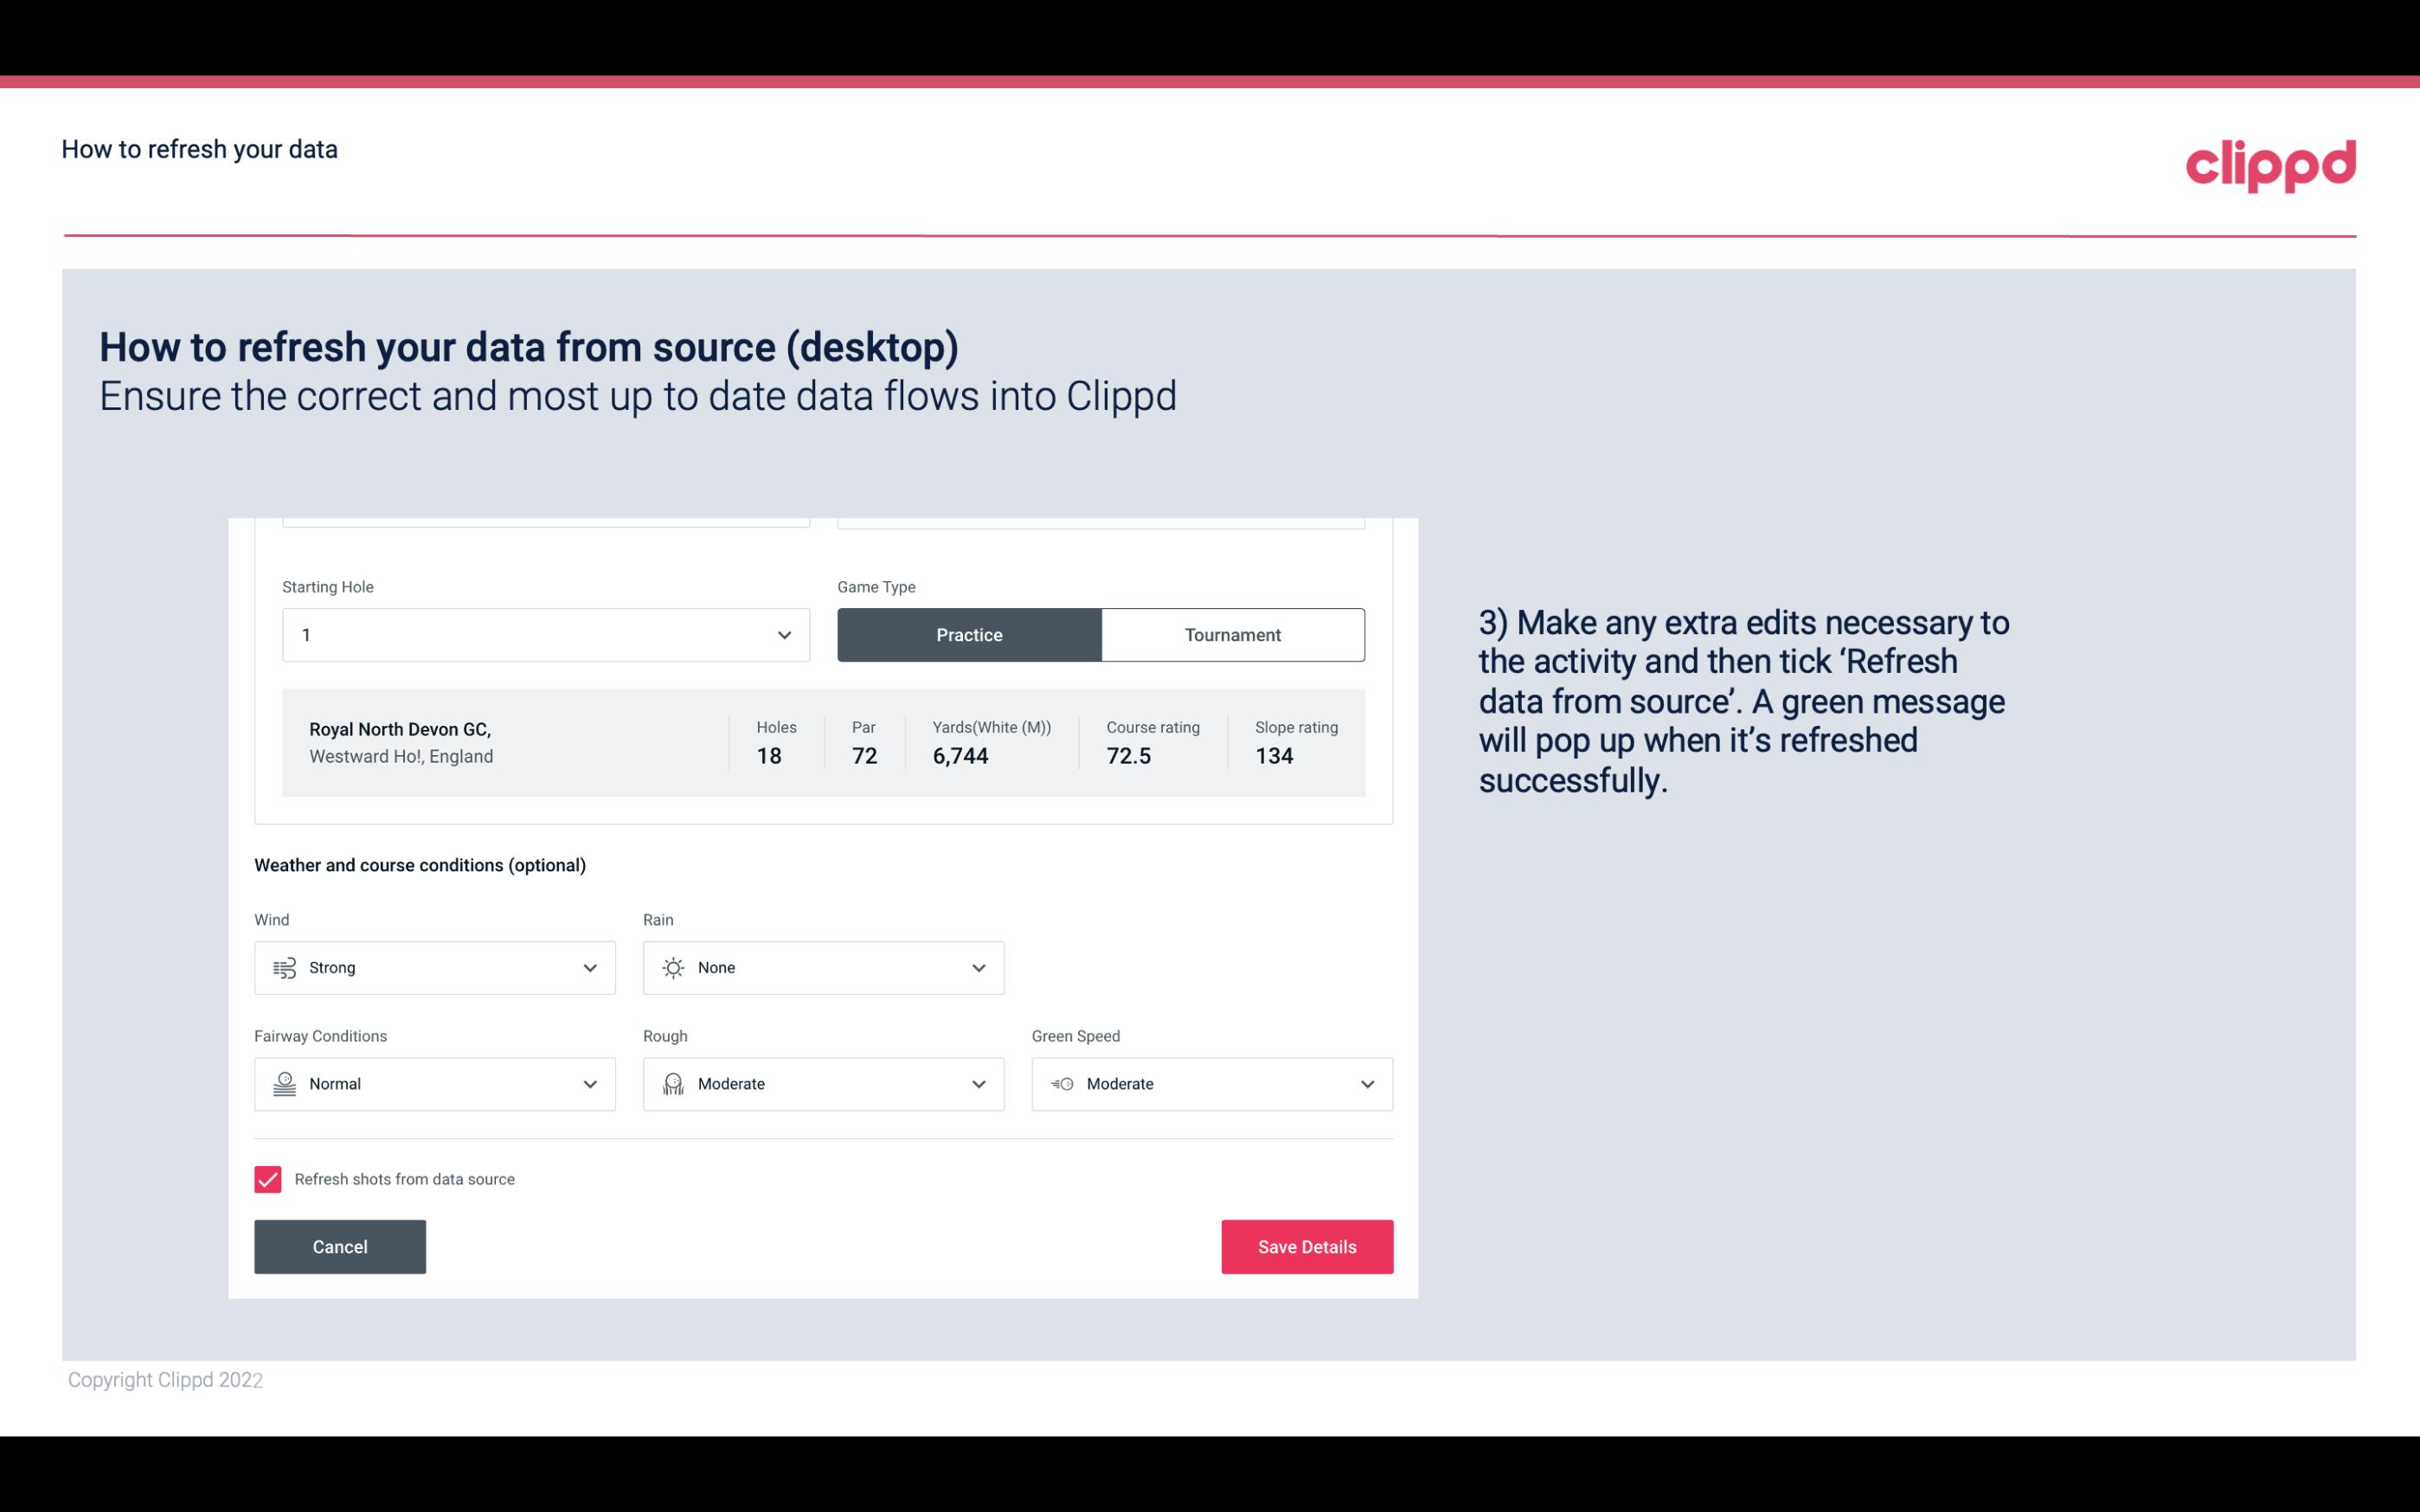The image size is (2420, 1512).
Task: Click Royal North Devon GC course entry
Action: click(x=822, y=742)
